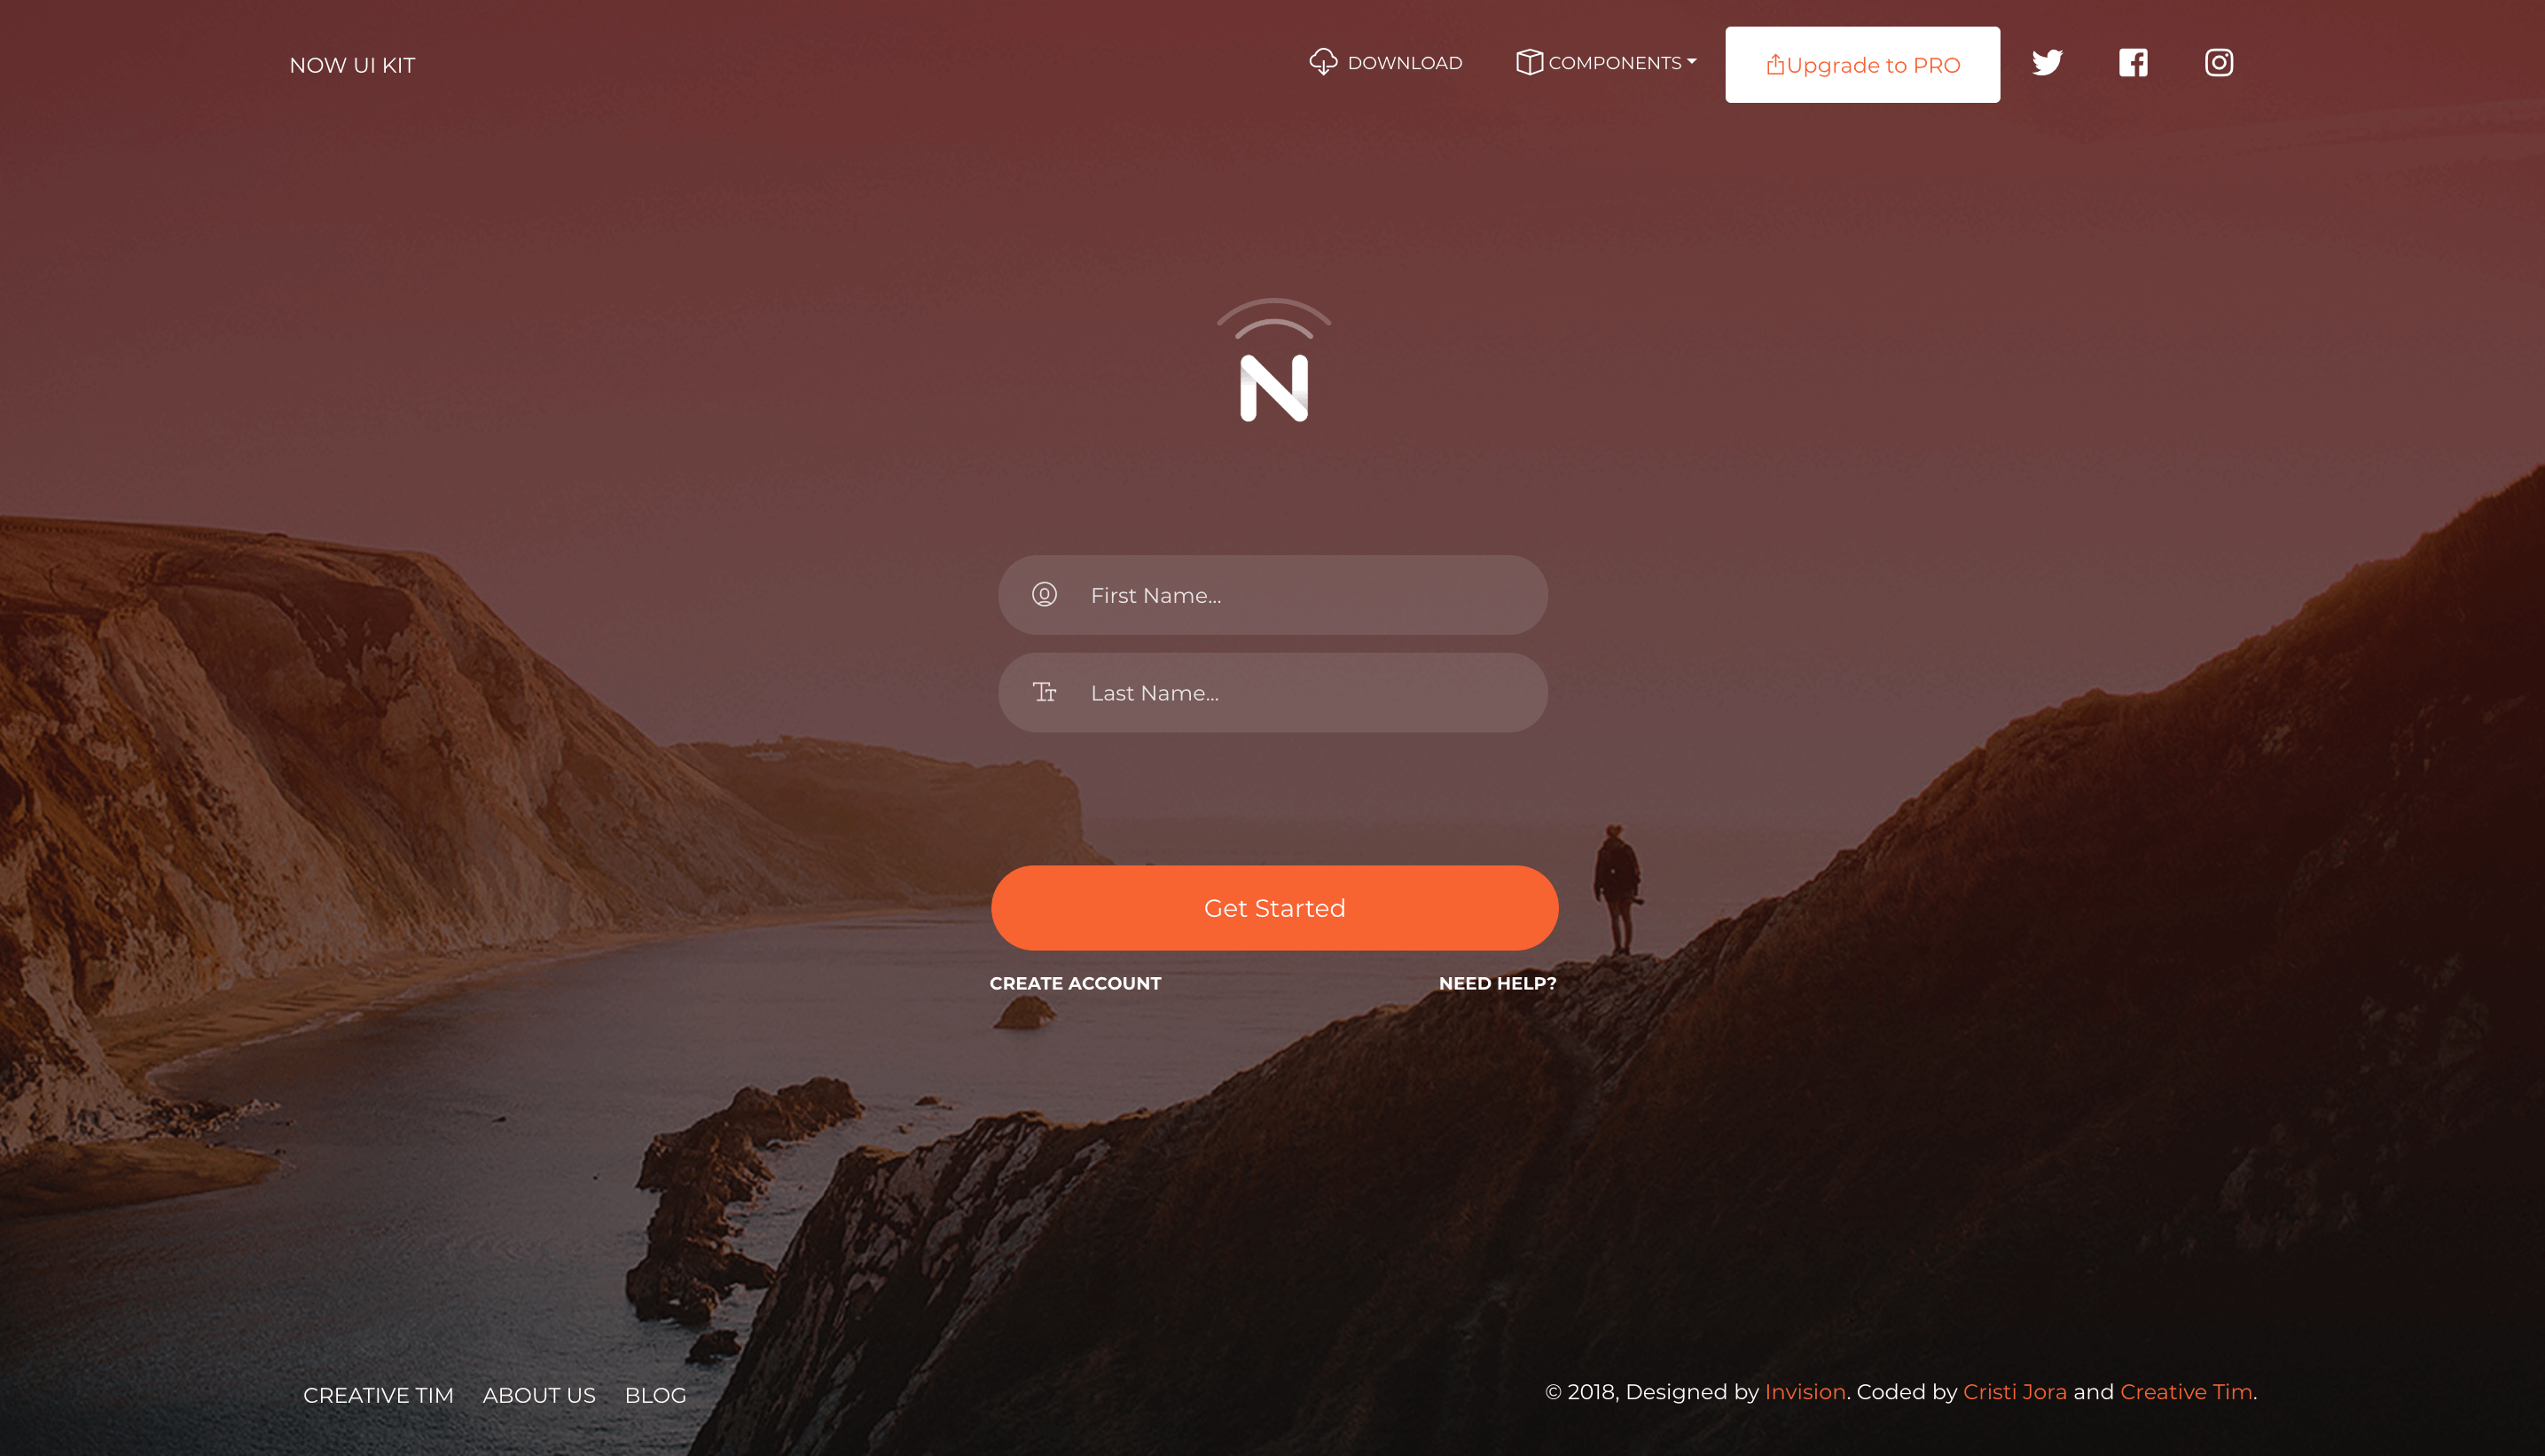Screen dimensions: 2545x1456
Task: Click the Twitter bird icon
Action: point(2047,61)
